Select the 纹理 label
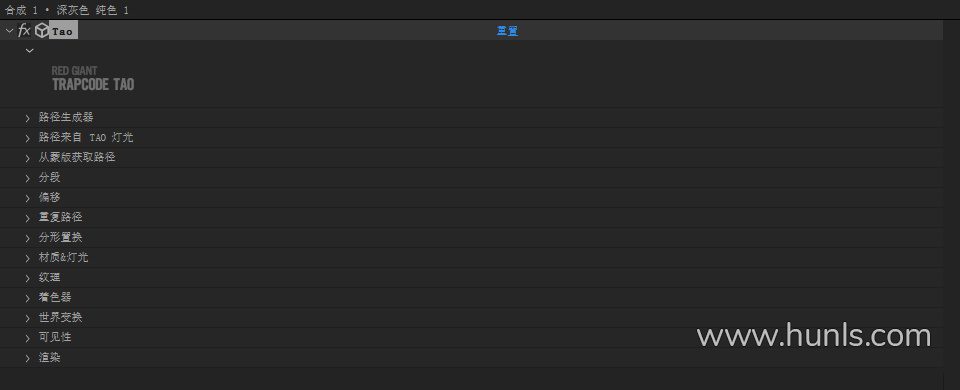Viewport: 960px width, 390px height. click(50, 277)
